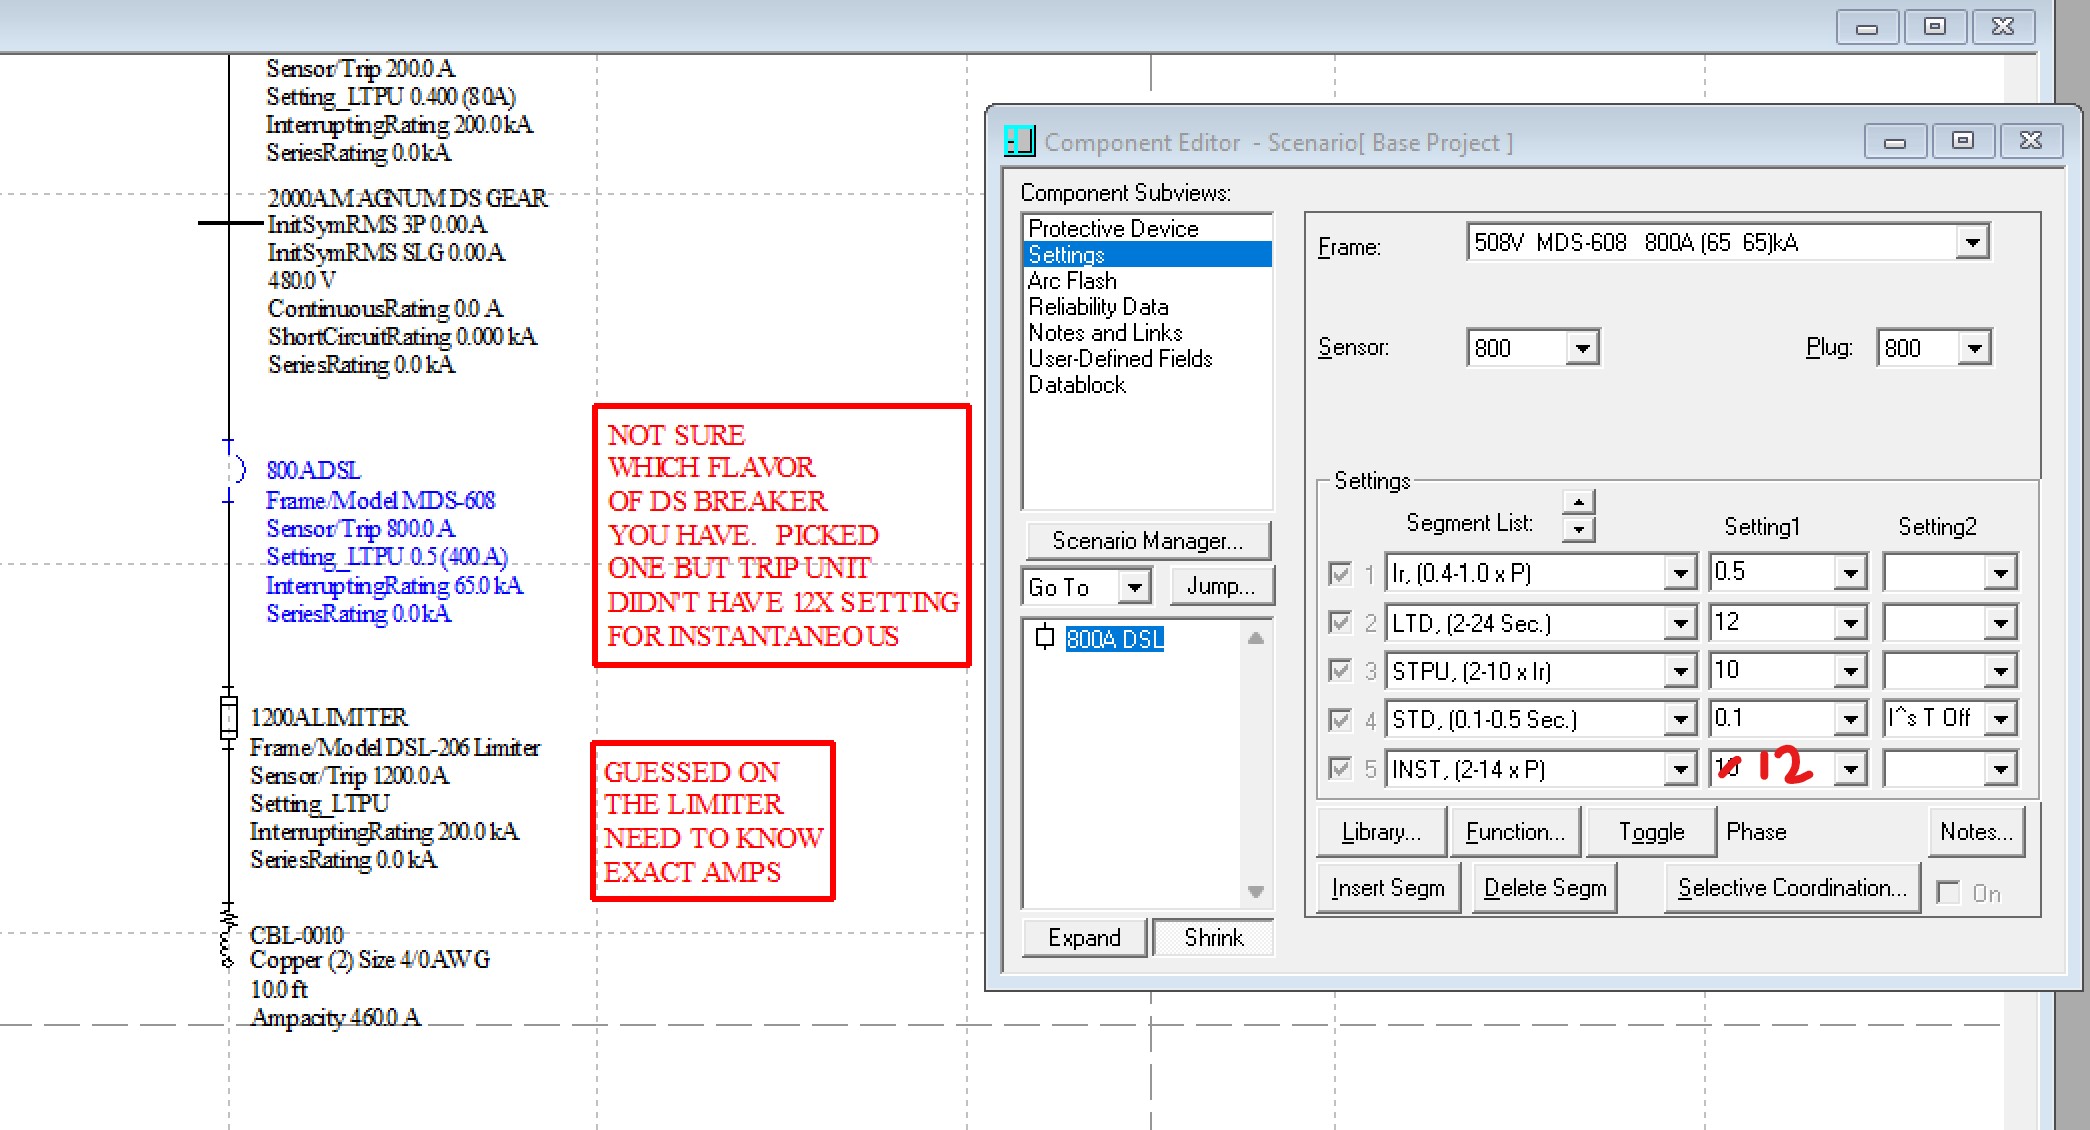
Task: Open the Go To dropdown
Action: 1134,587
